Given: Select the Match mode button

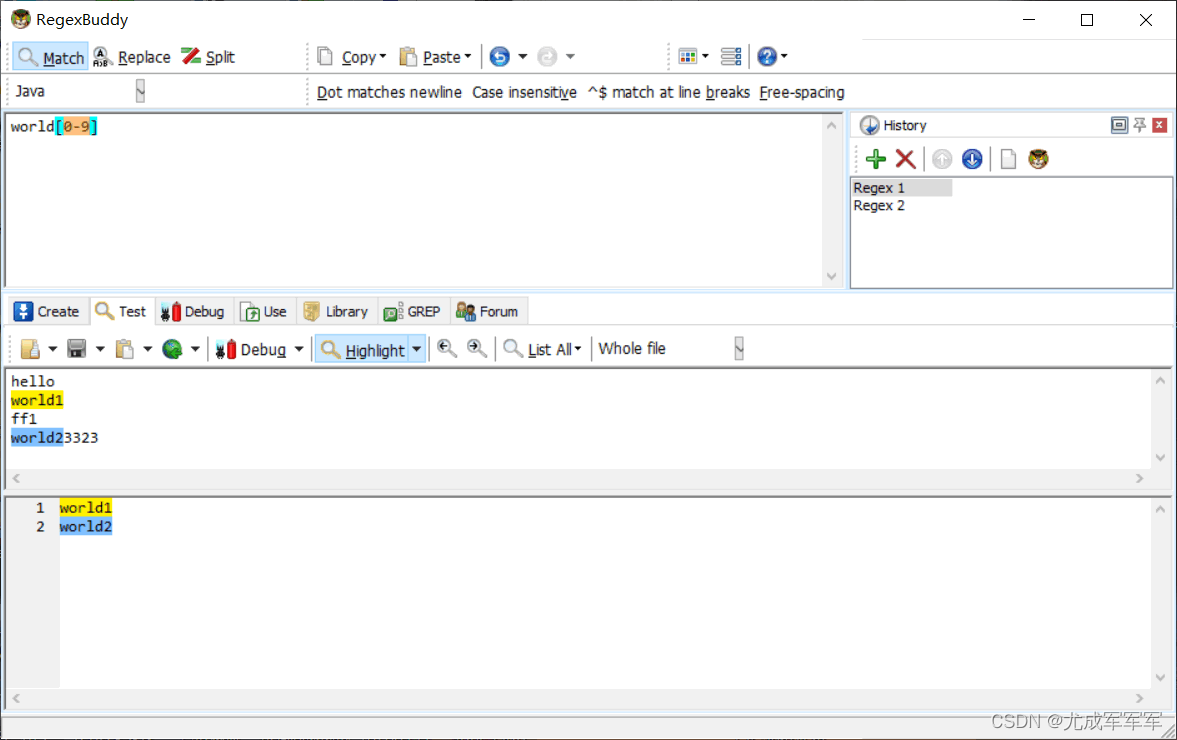Looking at the screenshot, I should pyautogui.click(x=51, y=57).
